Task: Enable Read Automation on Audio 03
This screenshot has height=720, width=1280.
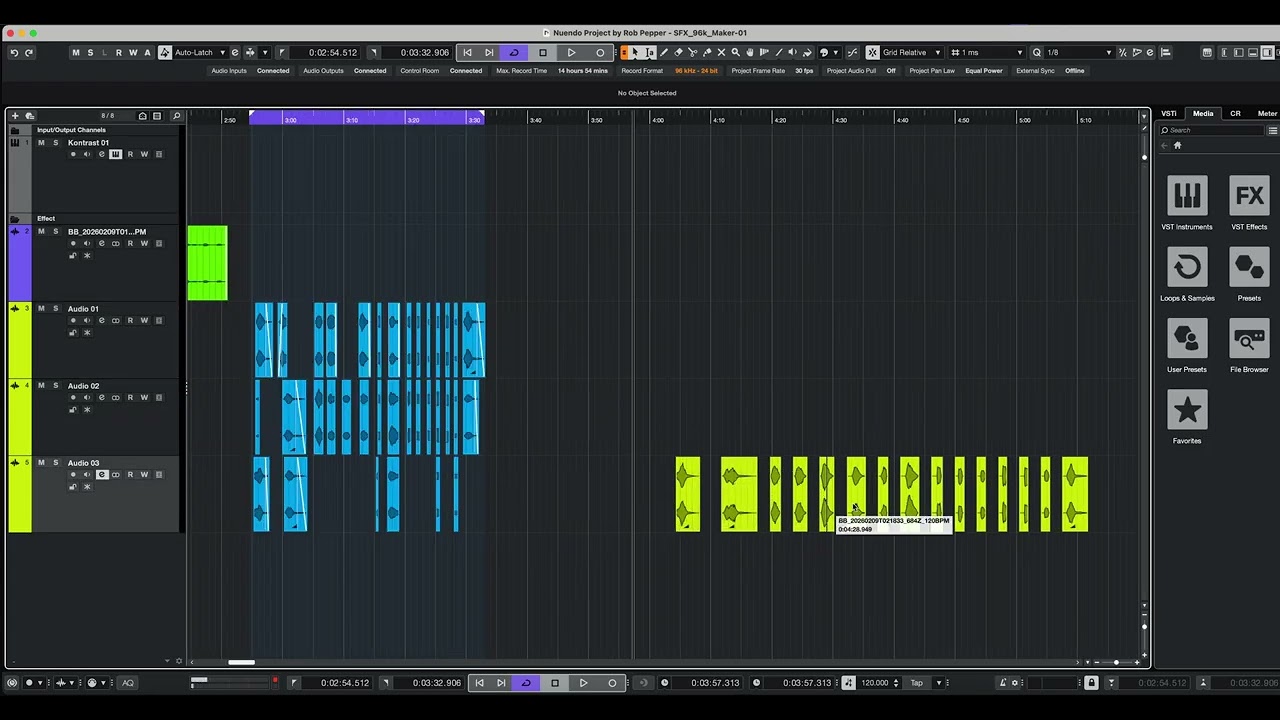Action: tap(130, 475)
